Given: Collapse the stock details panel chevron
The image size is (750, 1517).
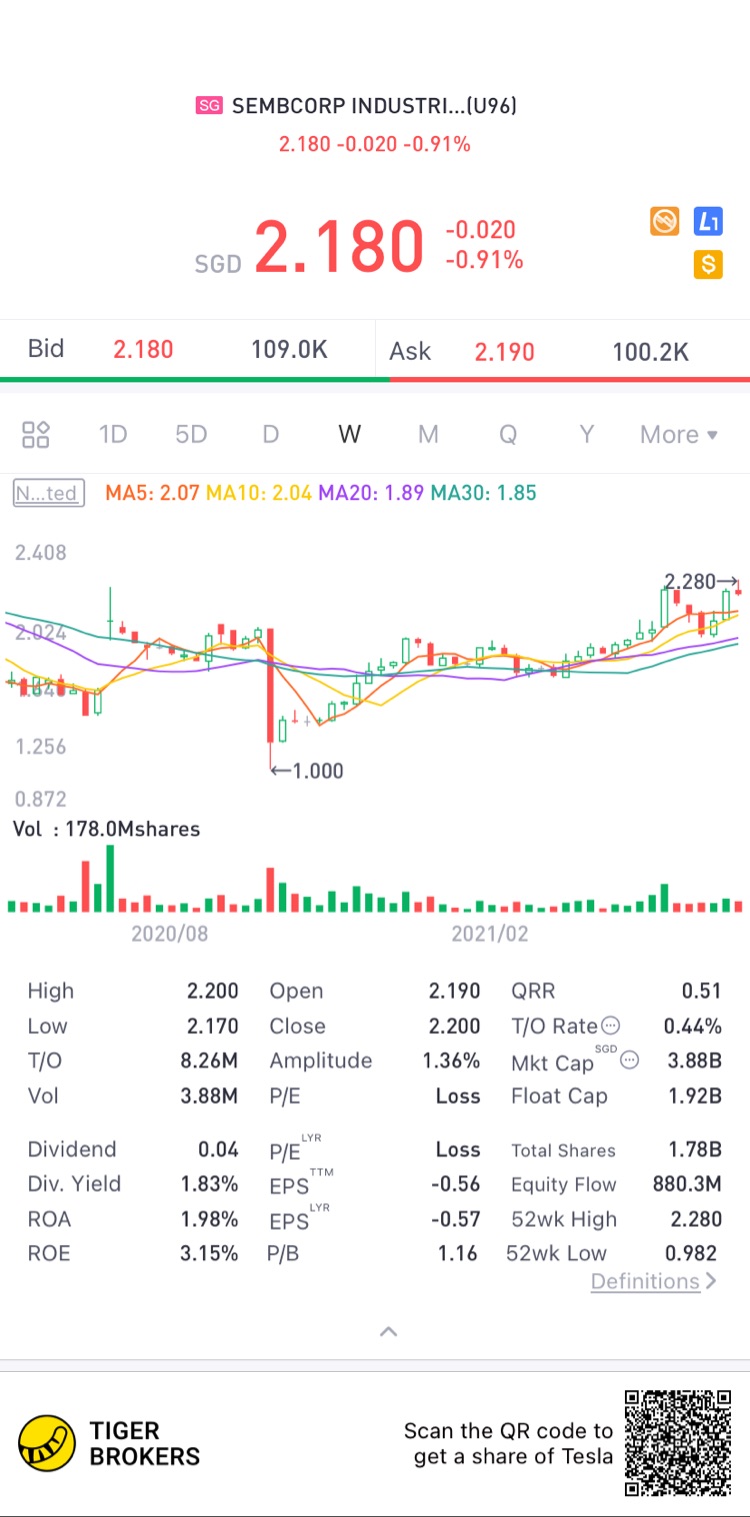Looking at the screenshot, I should (390, 1331).
